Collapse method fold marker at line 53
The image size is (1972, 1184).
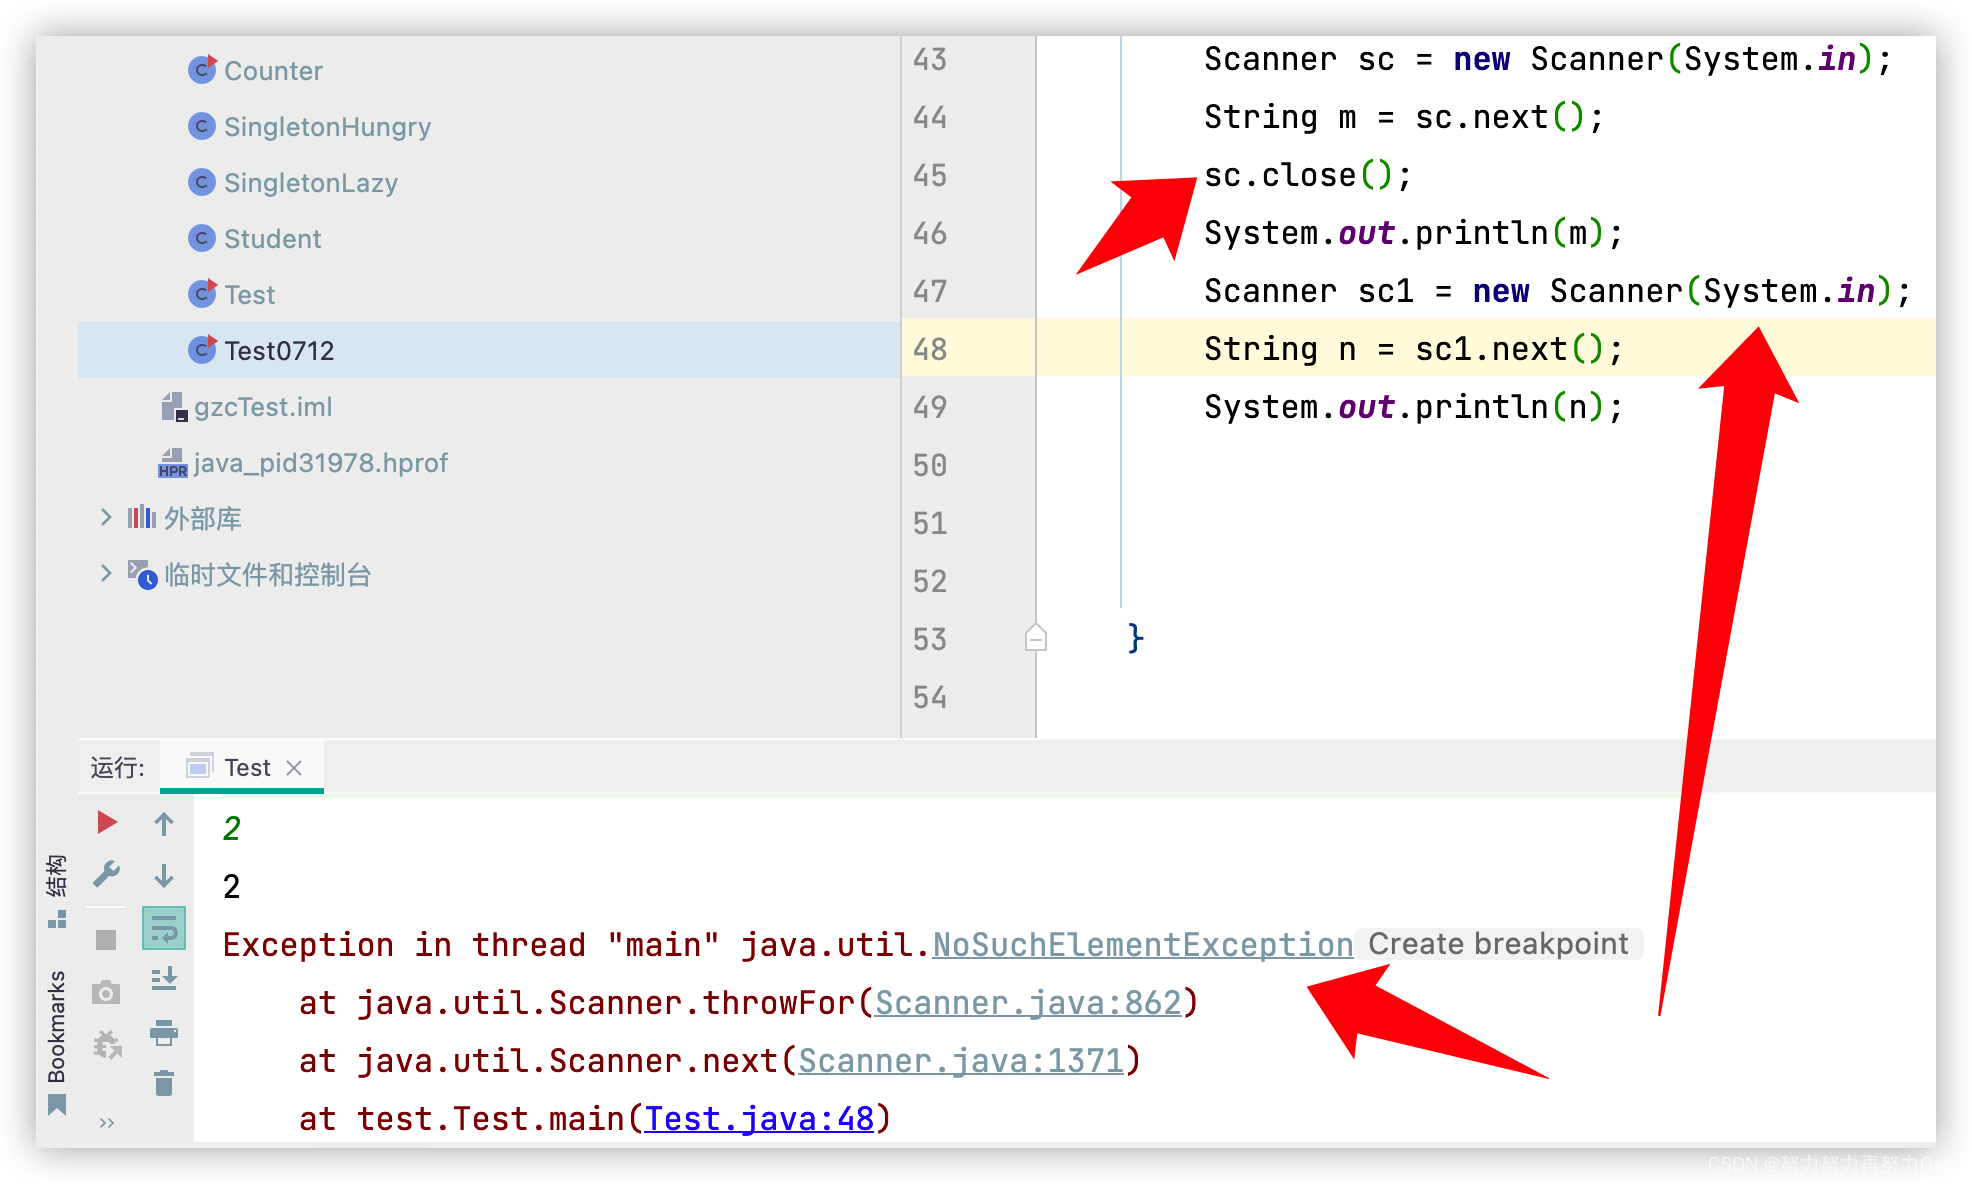[x=1036, y=637]
